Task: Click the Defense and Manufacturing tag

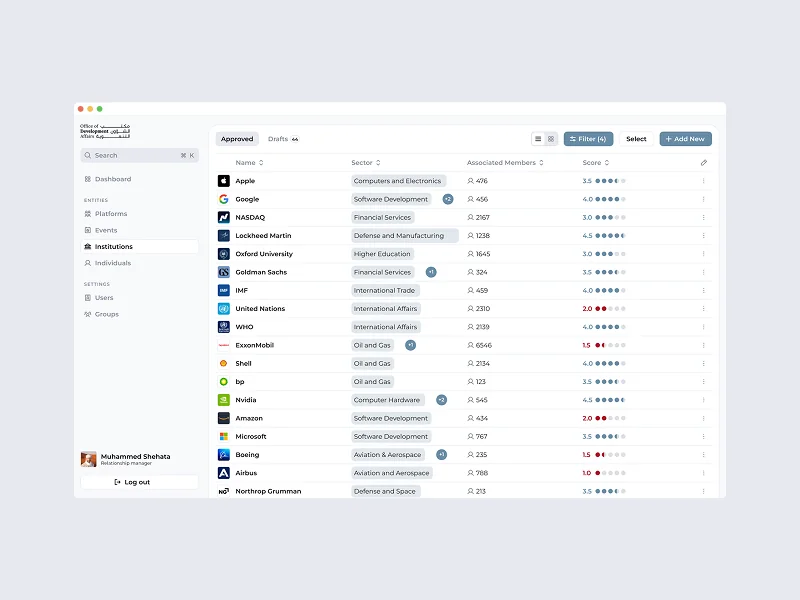Action: 405,236
